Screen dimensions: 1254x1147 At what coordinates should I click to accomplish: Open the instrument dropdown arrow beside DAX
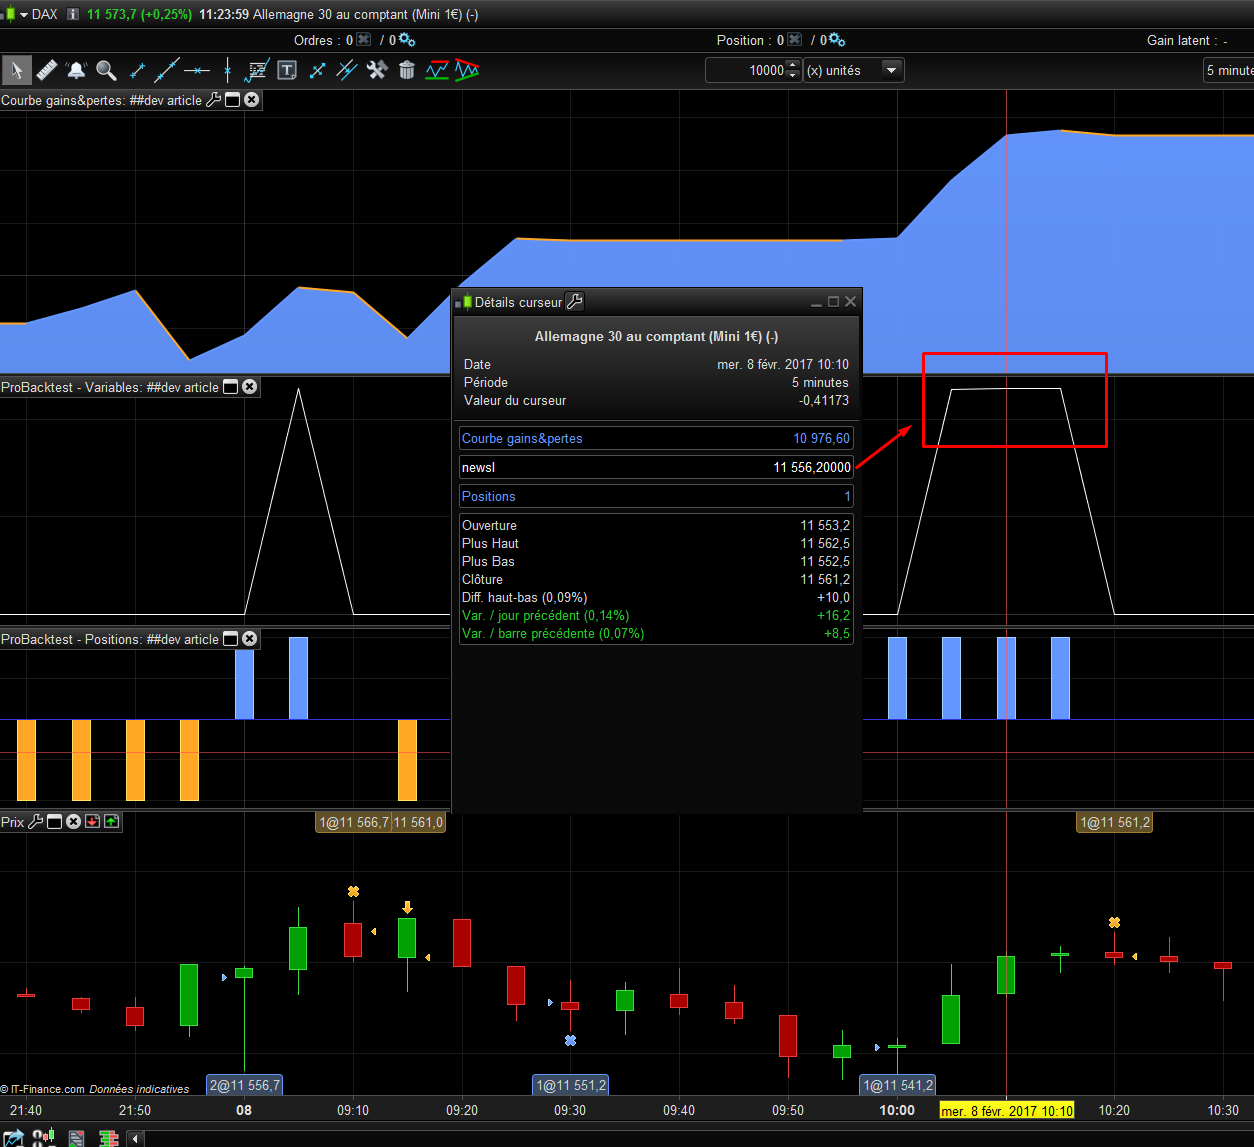point(24,14)
